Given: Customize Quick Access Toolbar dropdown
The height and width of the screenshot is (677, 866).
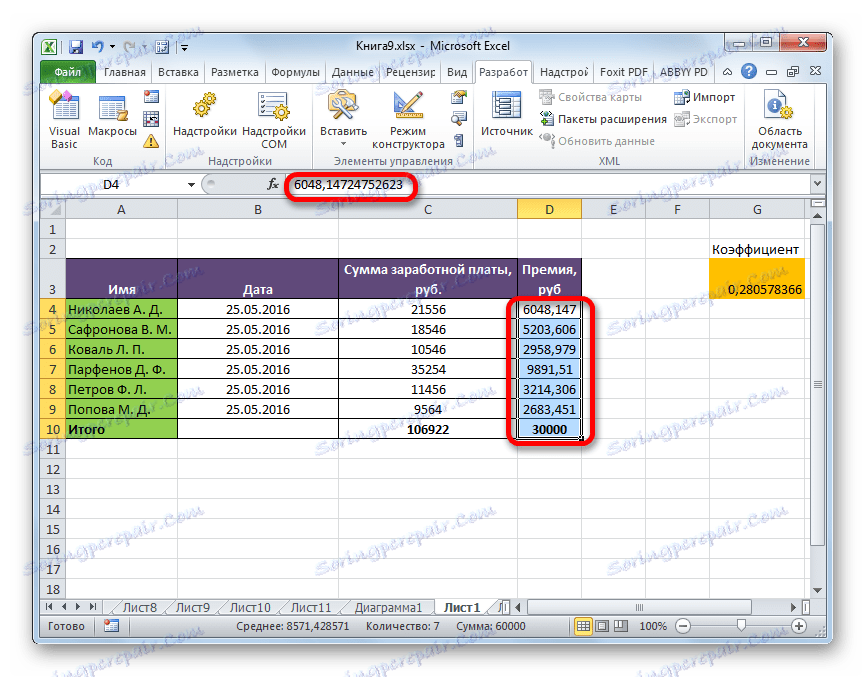Looking at the screenshot, I should (184, 48).
